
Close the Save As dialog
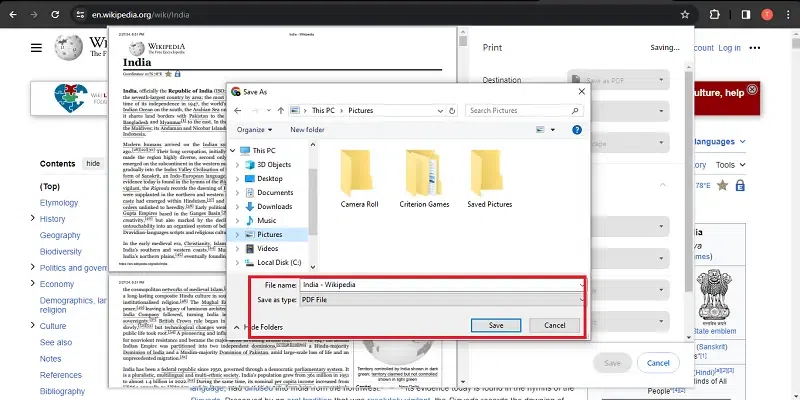581,92
